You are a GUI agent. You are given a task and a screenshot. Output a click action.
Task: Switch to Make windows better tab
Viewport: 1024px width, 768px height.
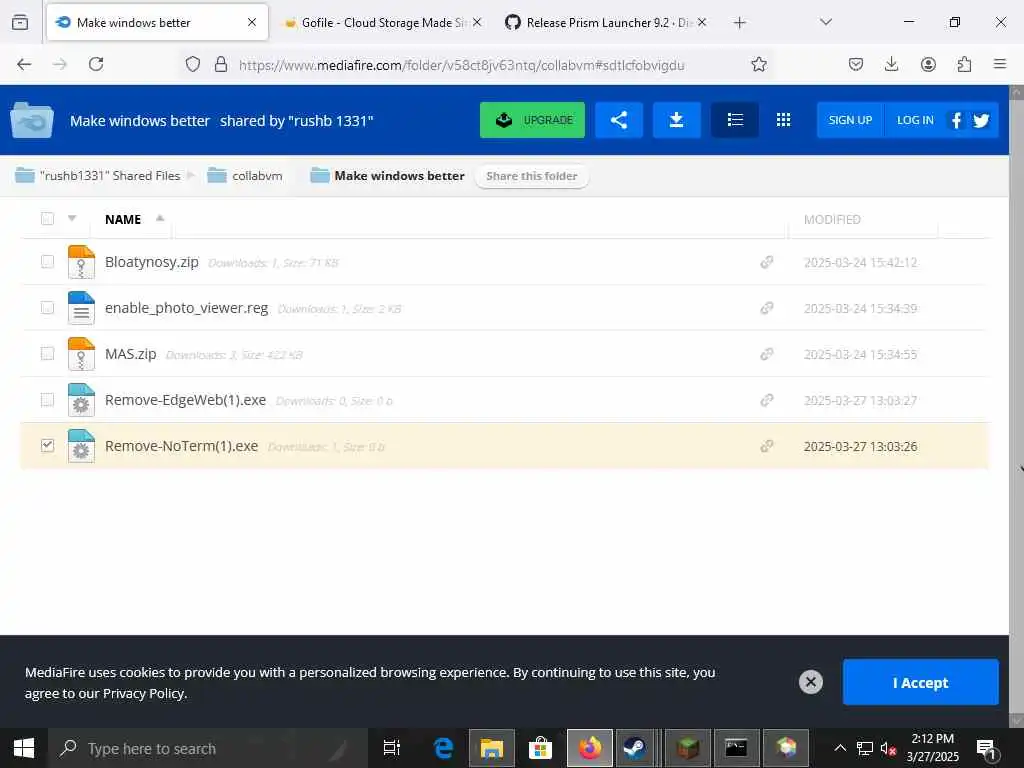[157, 22]
